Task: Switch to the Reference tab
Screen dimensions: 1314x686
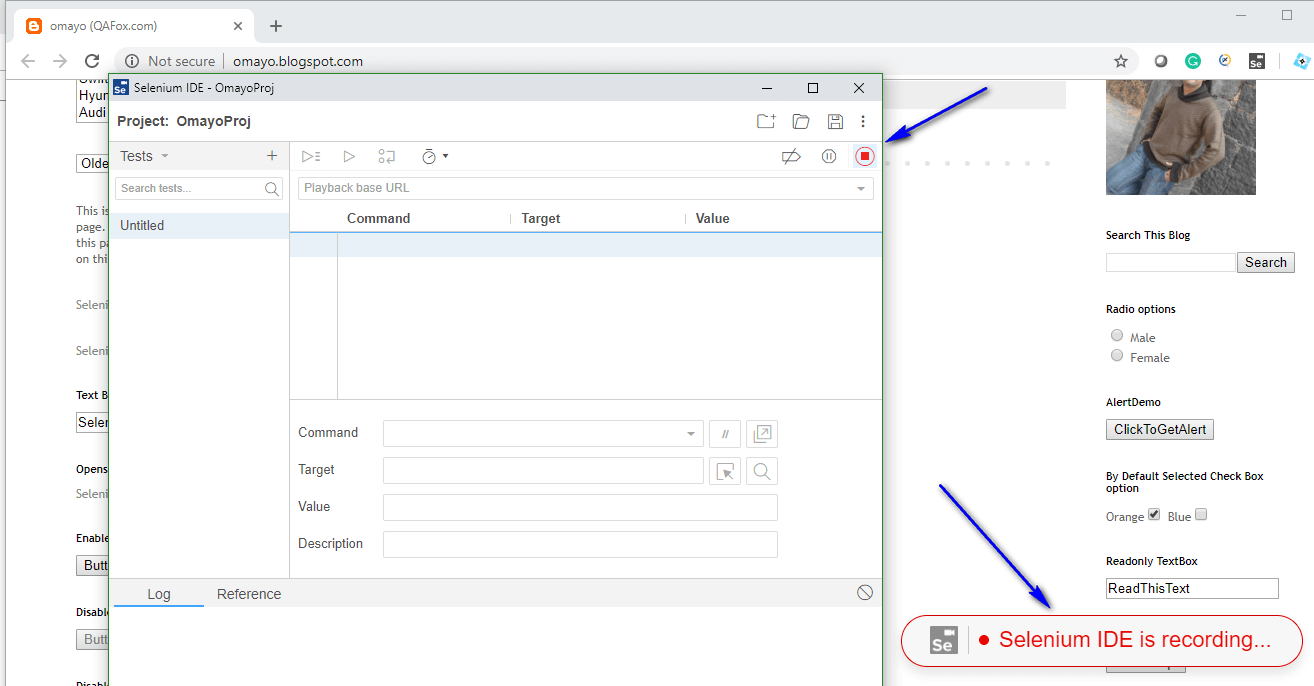Action: tap(248, 593)
